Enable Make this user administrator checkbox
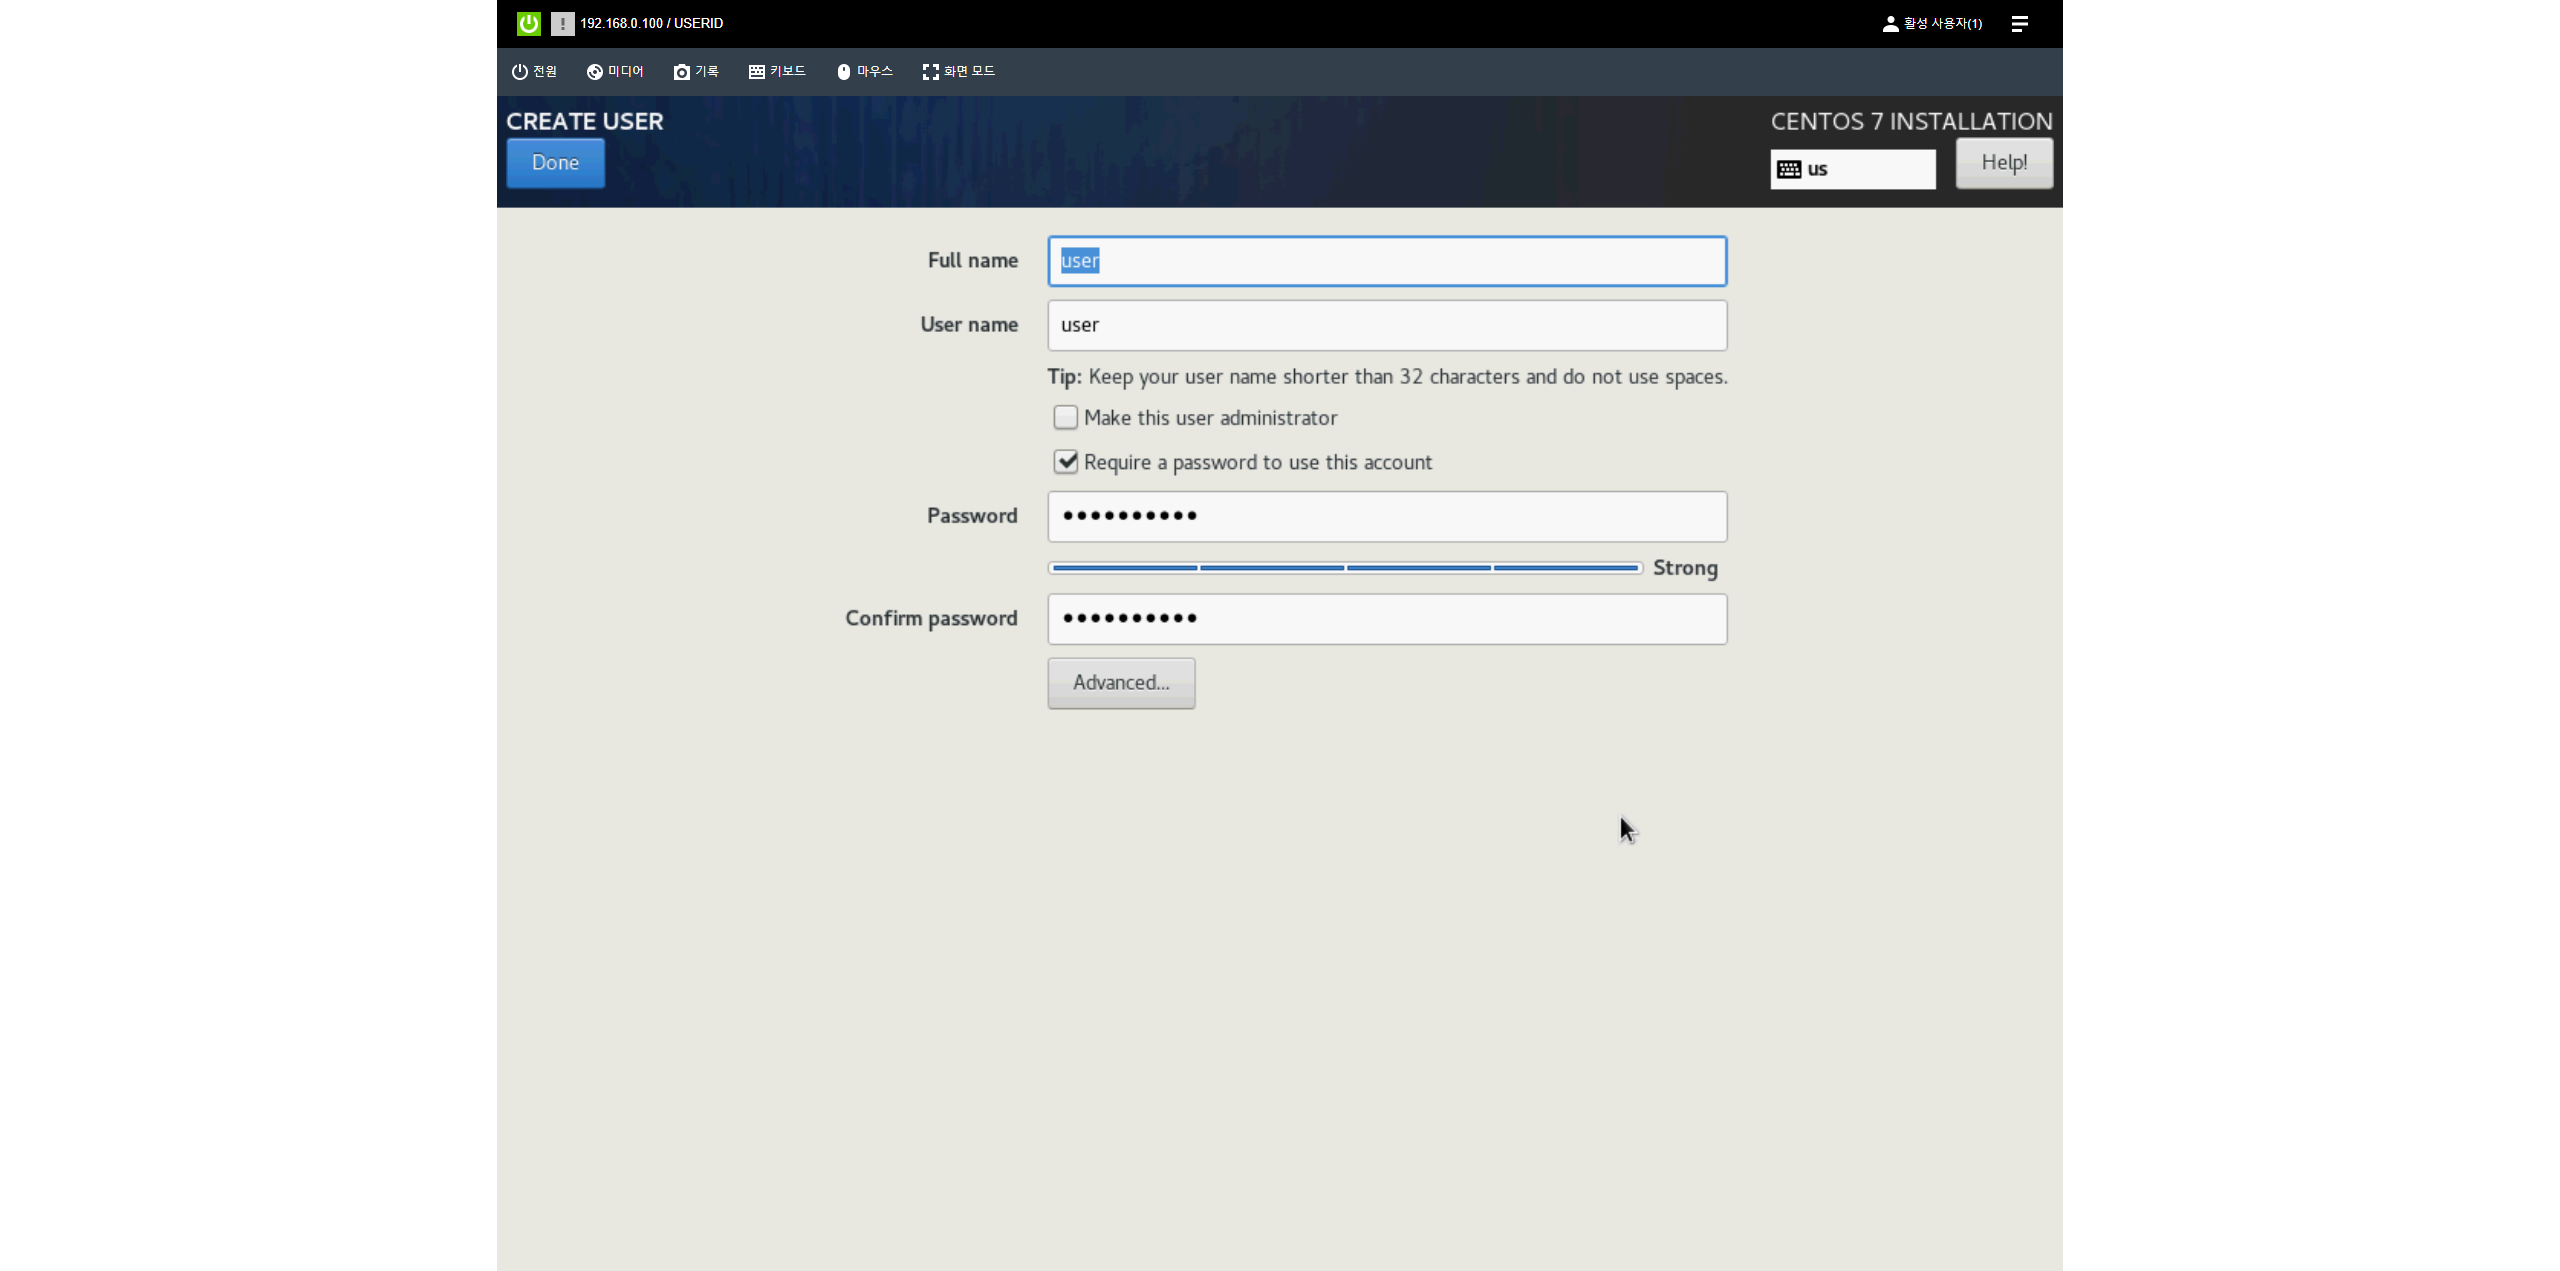The image size is (2560, 1271). click(x=1066, y=417)
